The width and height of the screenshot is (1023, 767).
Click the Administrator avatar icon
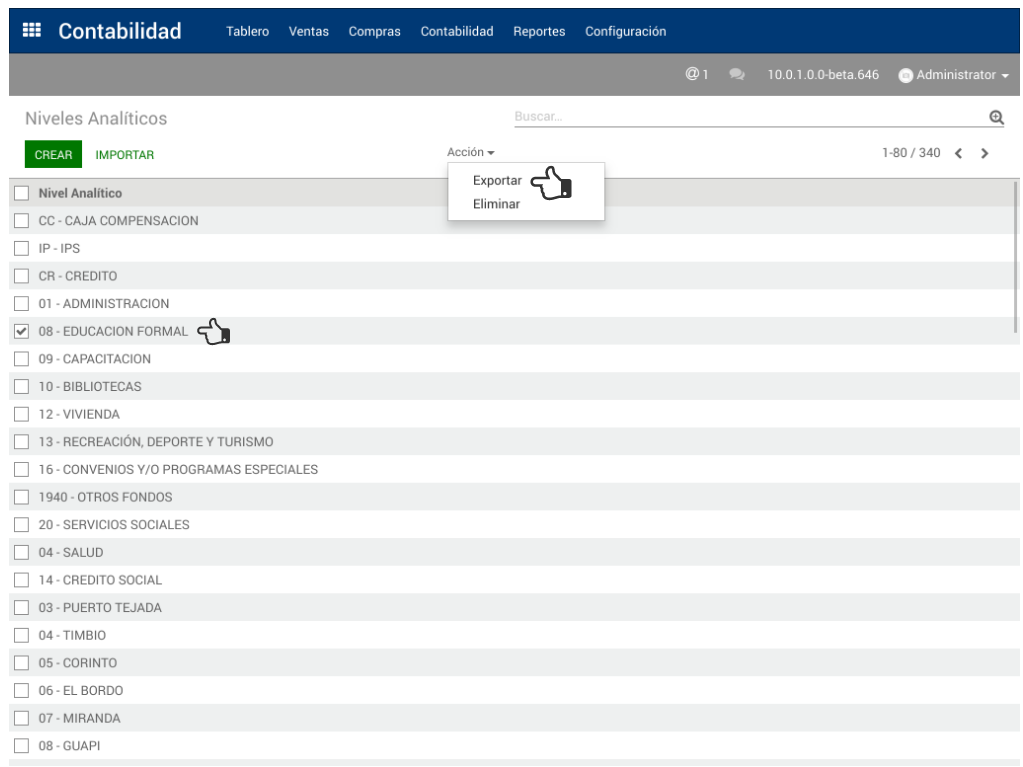point(905,76)
